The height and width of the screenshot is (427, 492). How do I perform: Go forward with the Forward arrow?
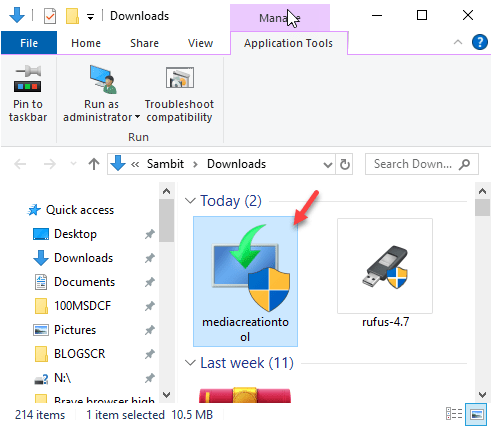[50, 164]
